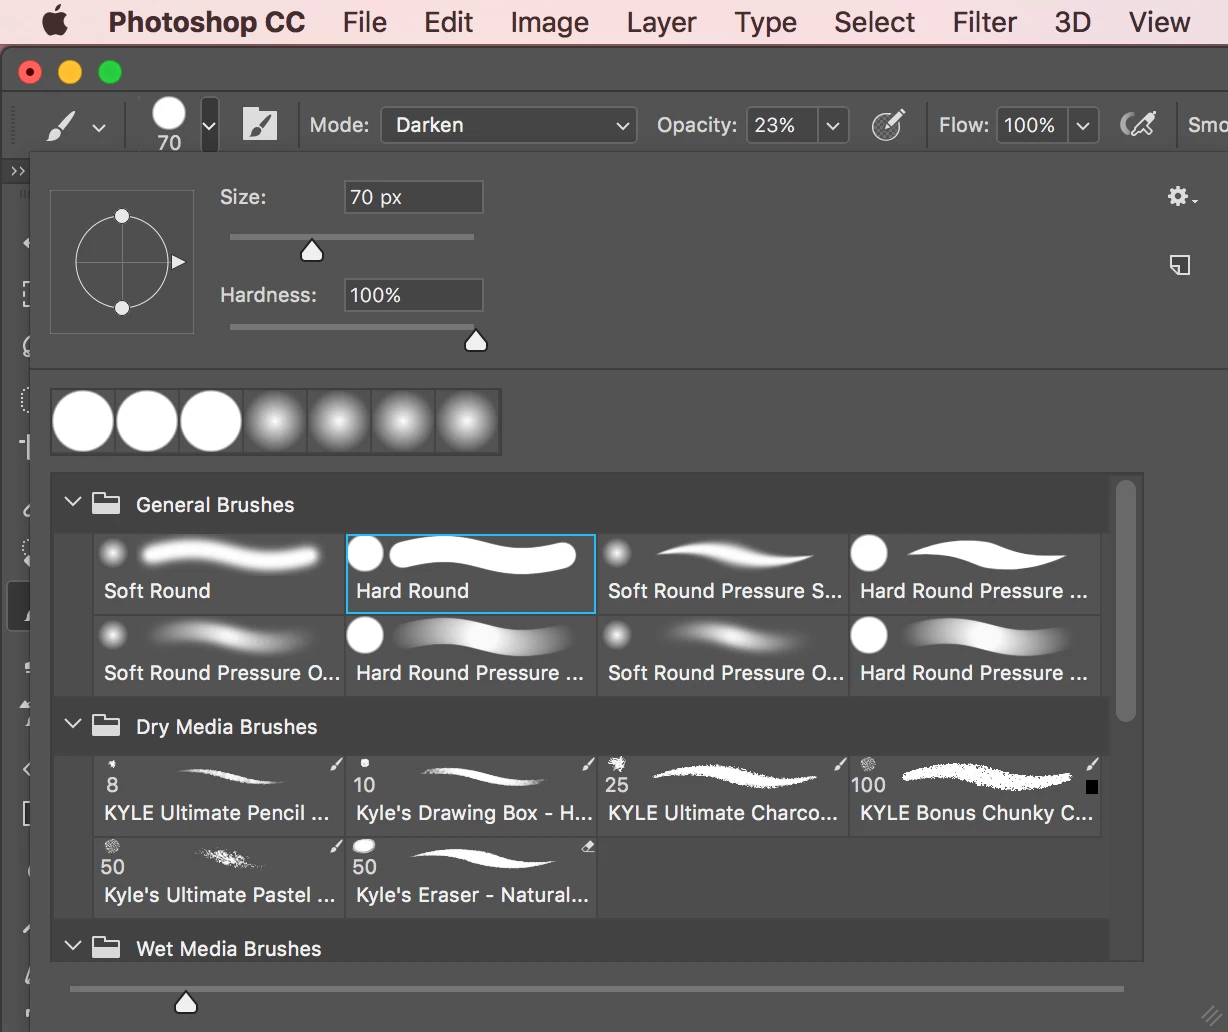Screen dimensions: 1228x1032
Task: Select the Soft Round Pressure S... brush
Action: 722,573
